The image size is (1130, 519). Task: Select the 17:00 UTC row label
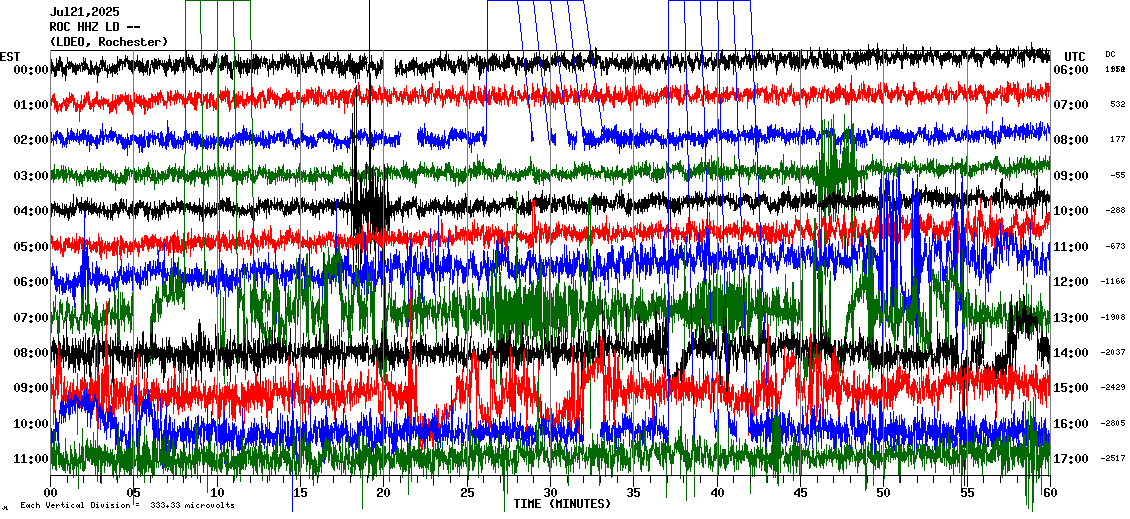(1073, 459)
